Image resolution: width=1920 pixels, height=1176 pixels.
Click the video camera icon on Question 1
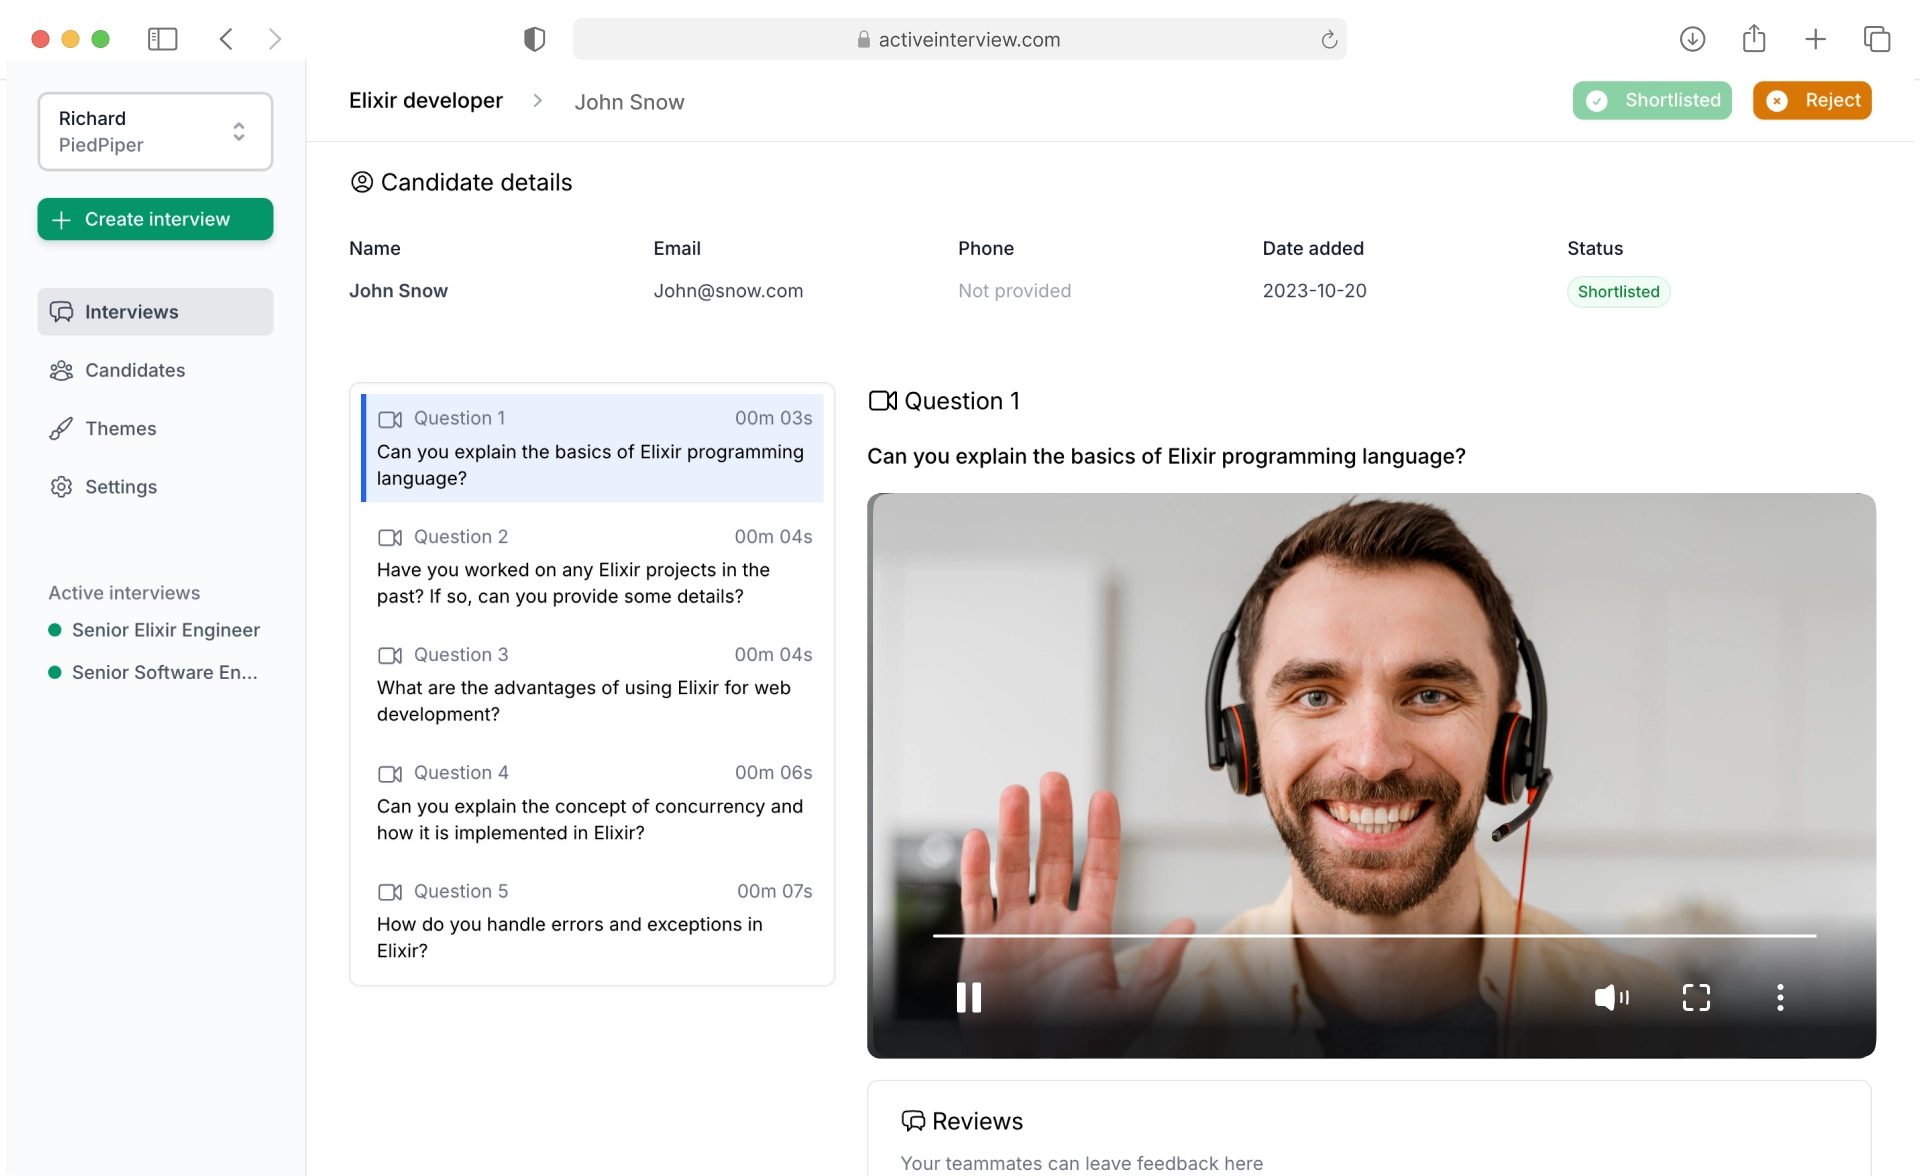(x=388, y=418)
